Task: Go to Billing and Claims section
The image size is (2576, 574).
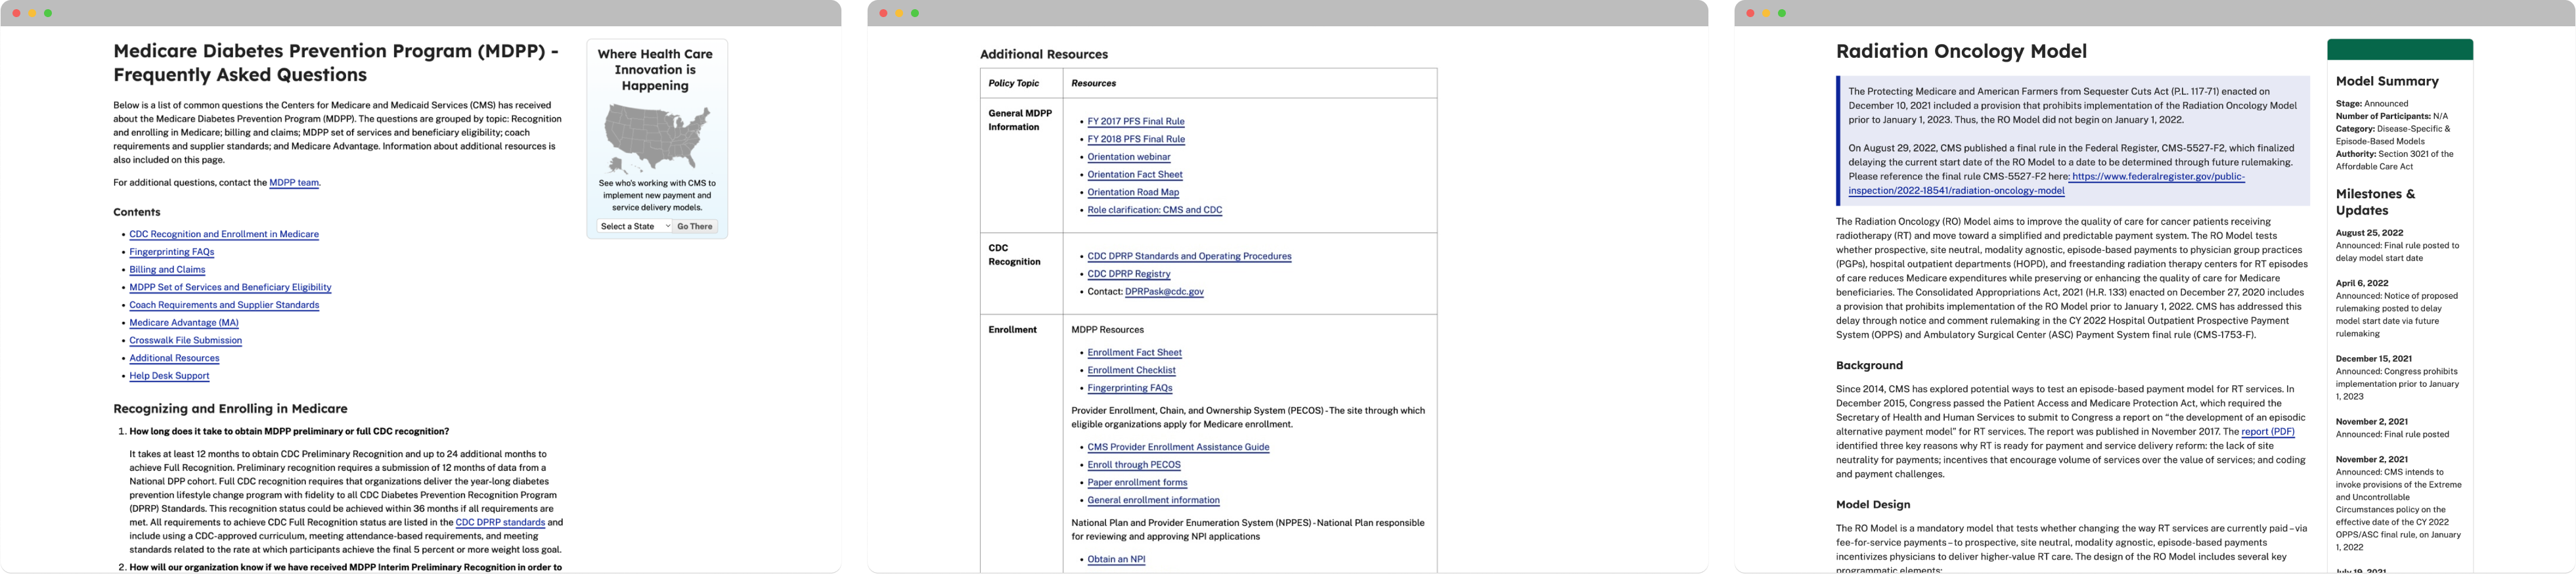Action: (x=167, y=270)
